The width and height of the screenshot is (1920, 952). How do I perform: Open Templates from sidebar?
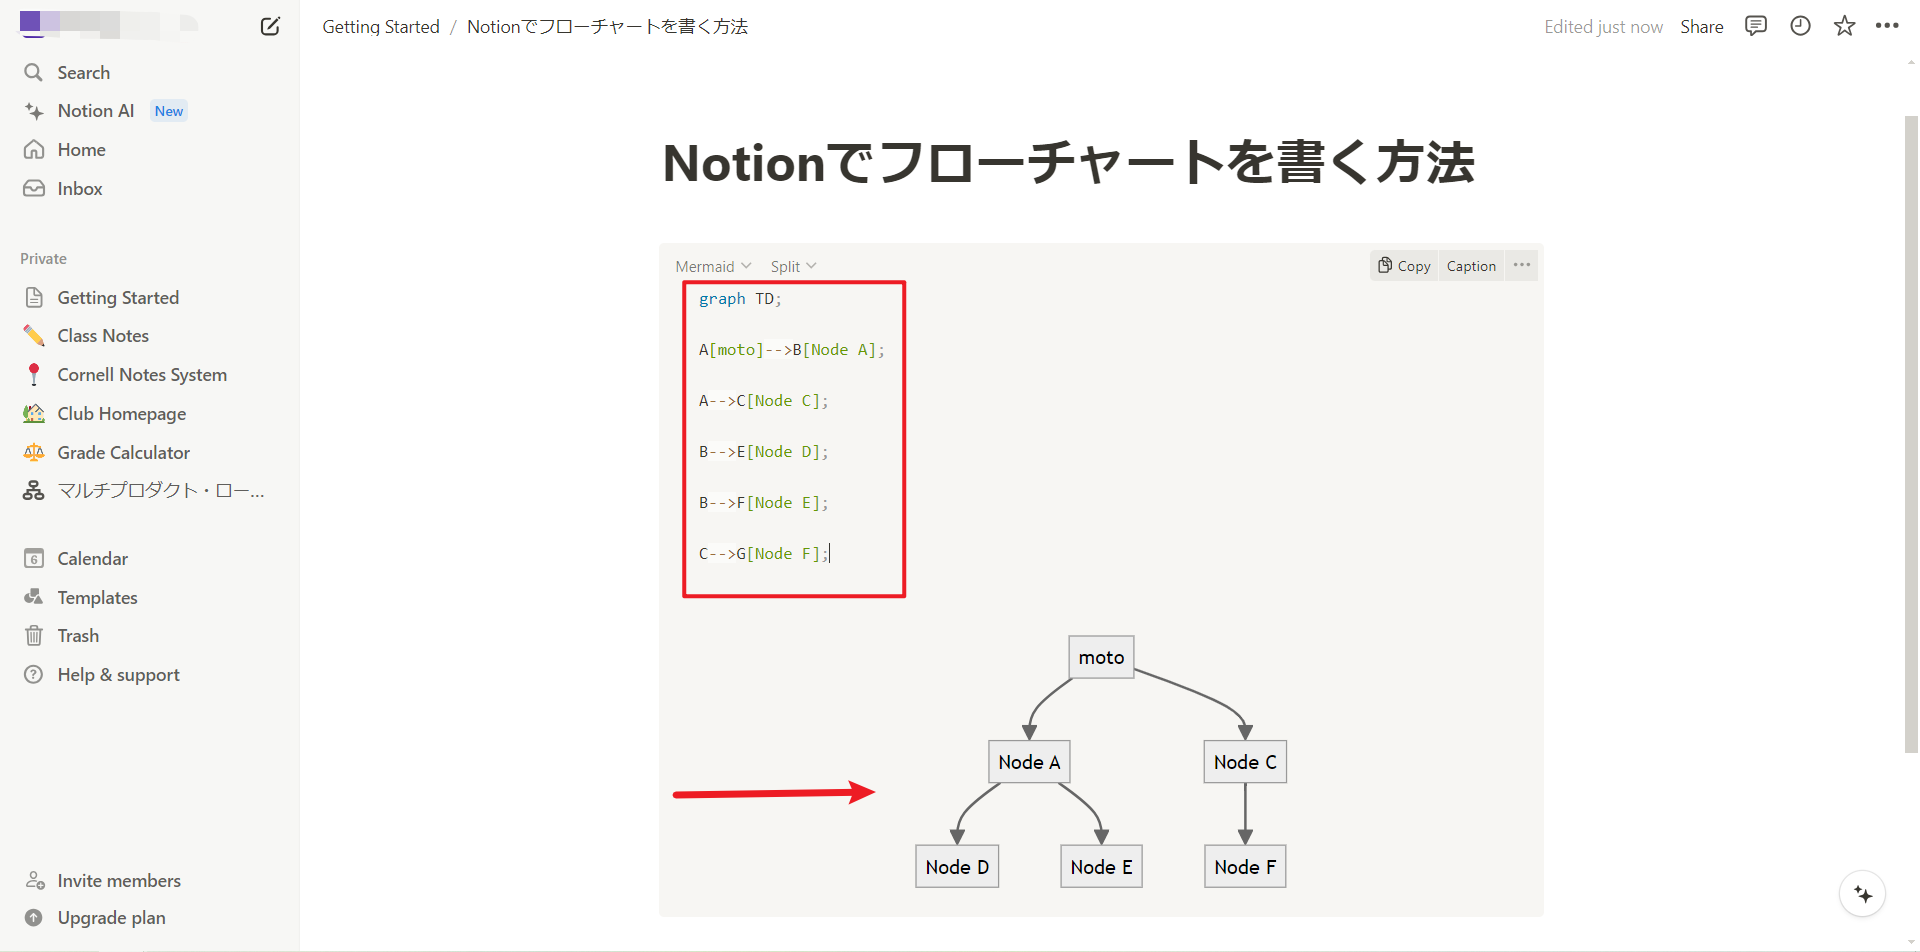(98, 598)
